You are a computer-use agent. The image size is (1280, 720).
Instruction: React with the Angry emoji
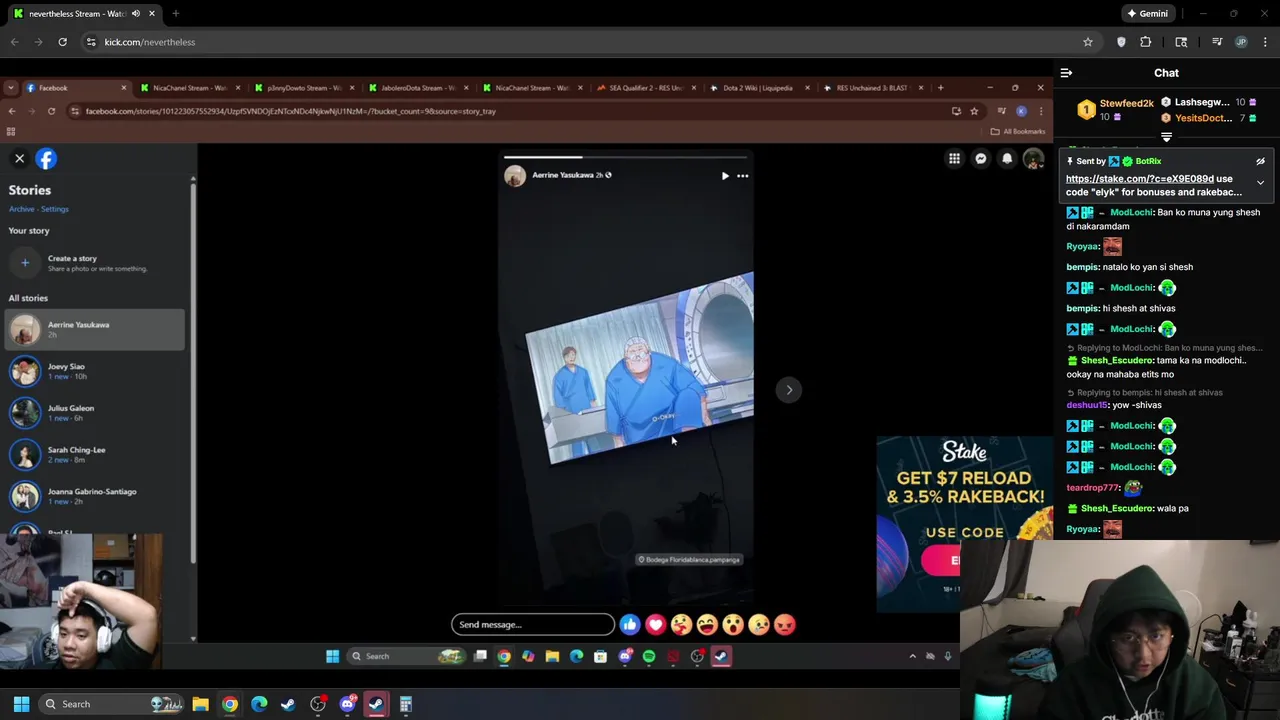(785, 625)
